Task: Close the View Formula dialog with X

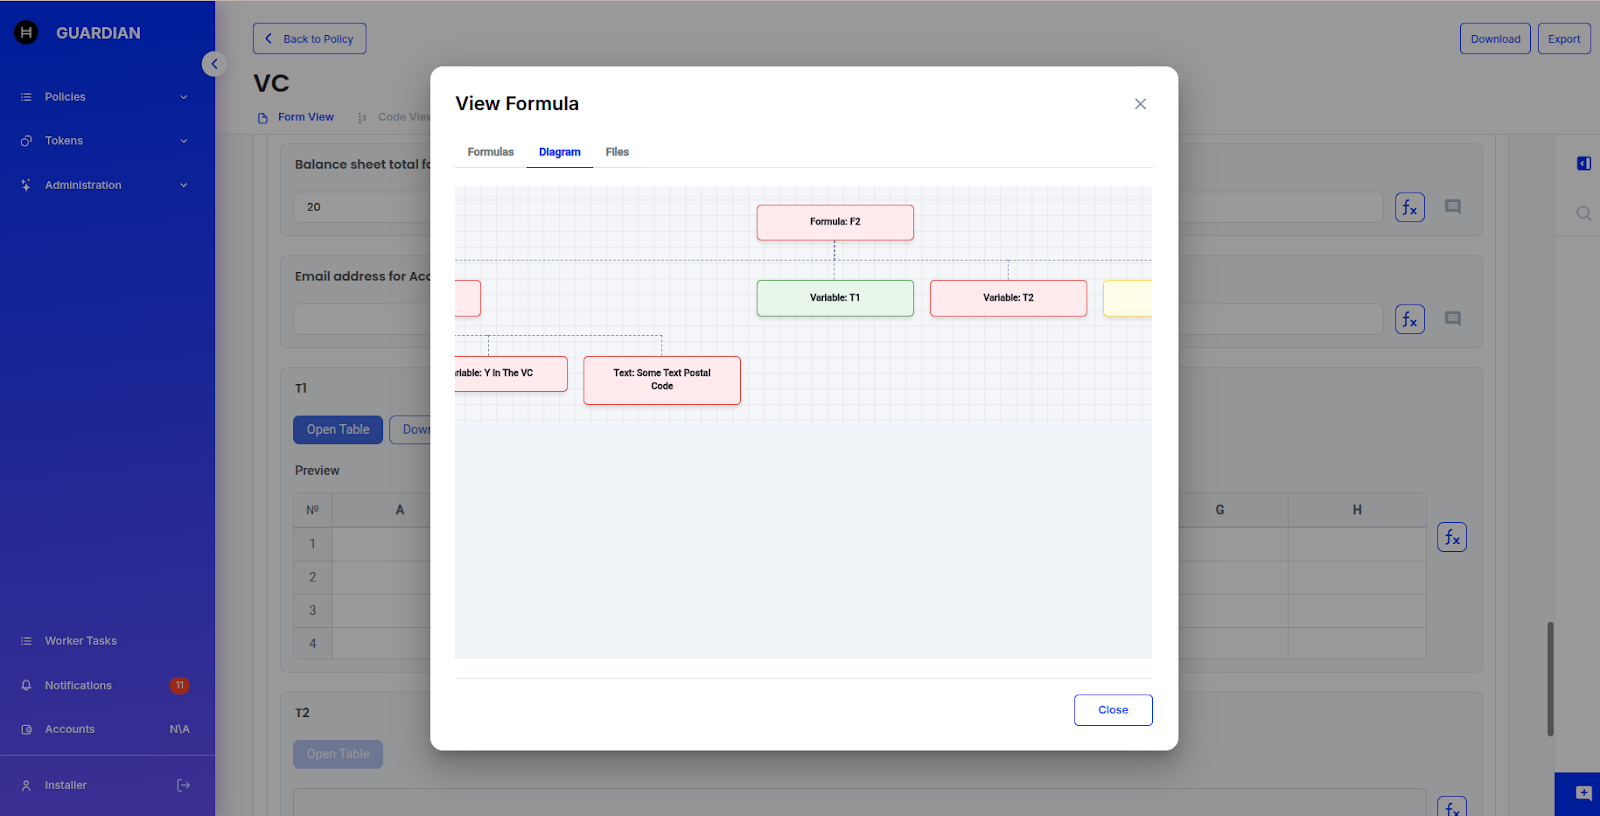Action: [x=1140, y=104]
